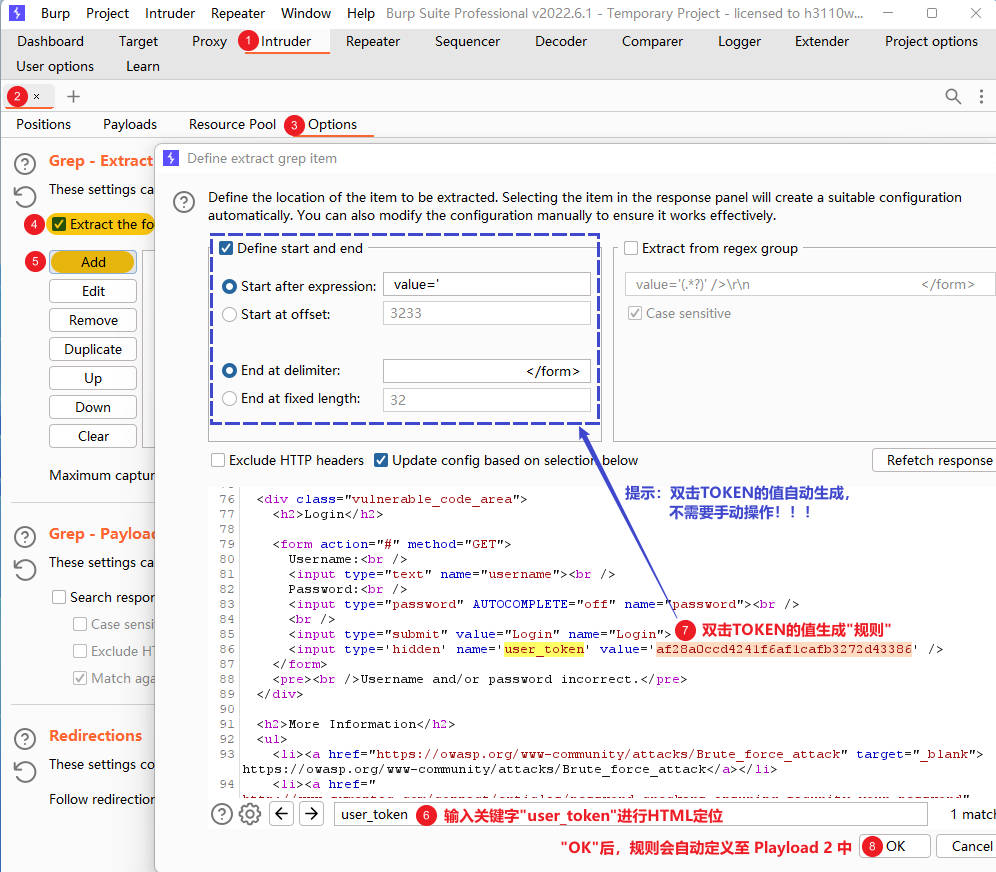Open the Window menu
The width and height of the screenshot is (996, 872).
pos(306,13)
